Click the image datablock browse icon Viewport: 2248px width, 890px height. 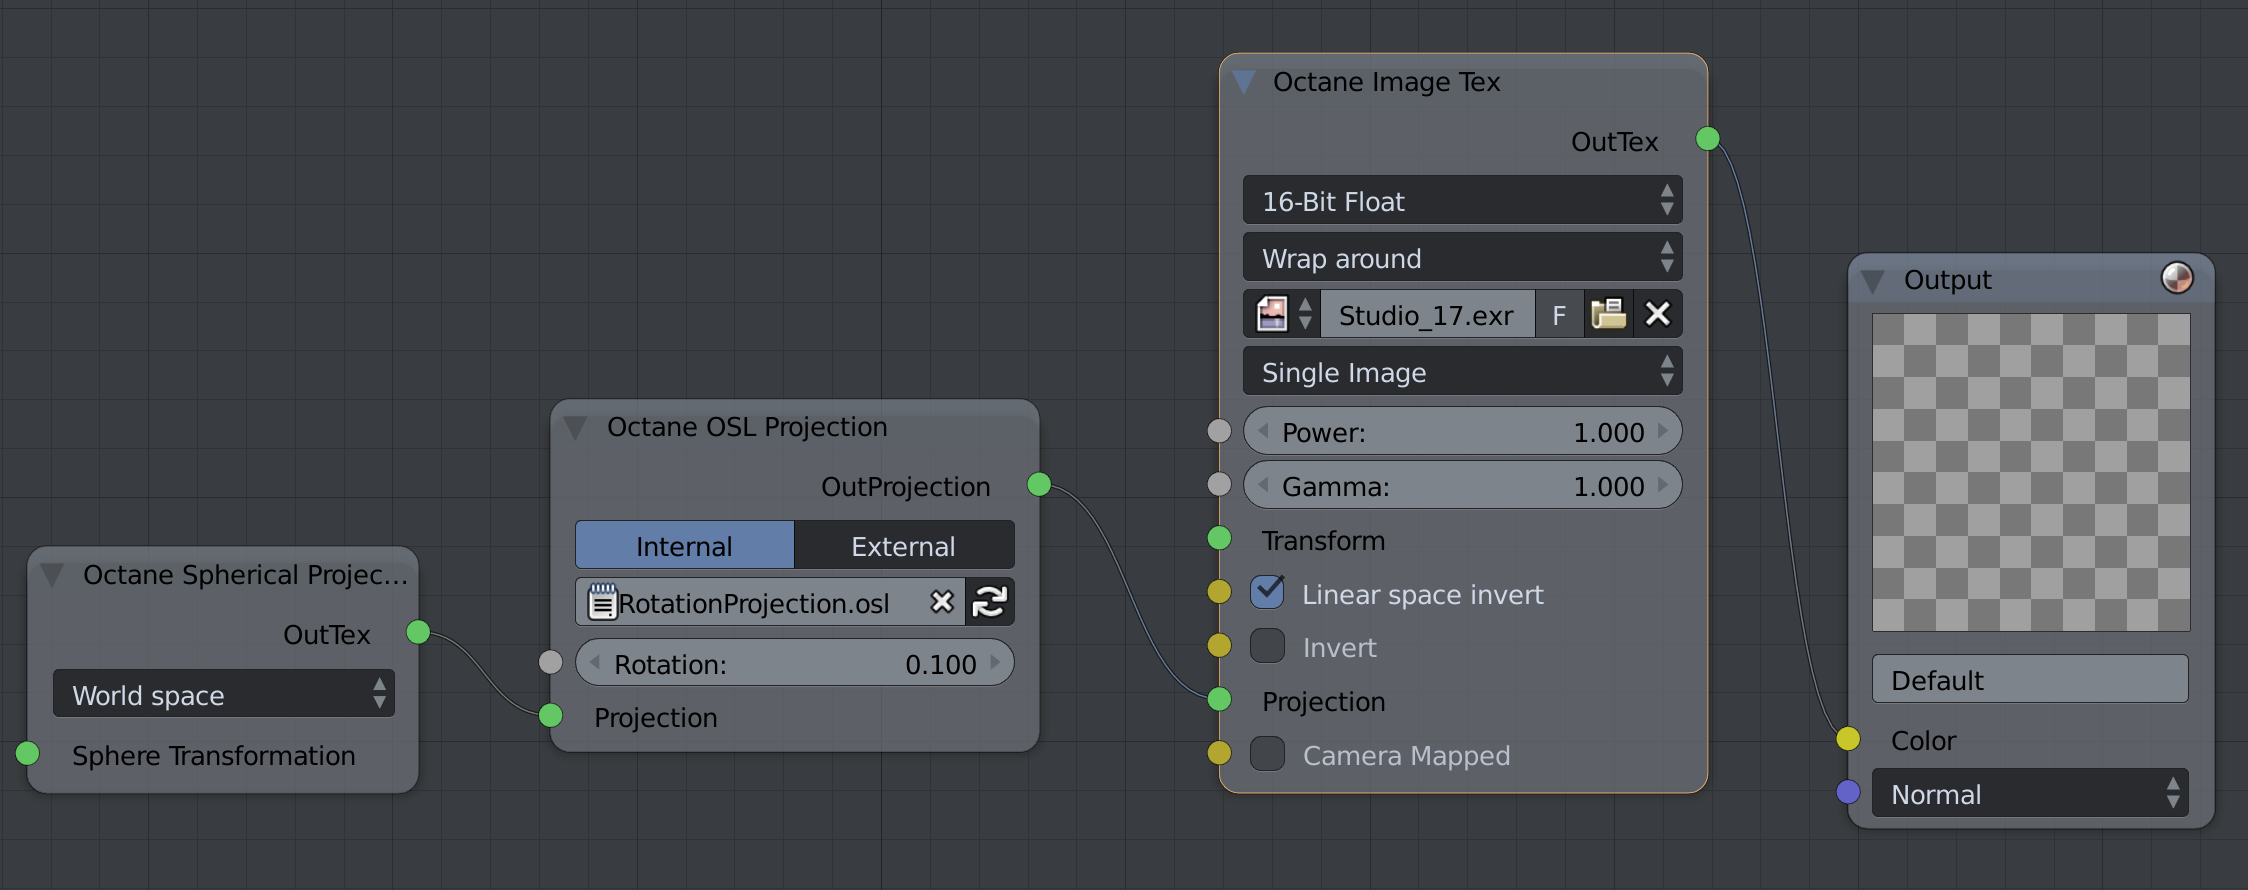[x=1281, y=315]
